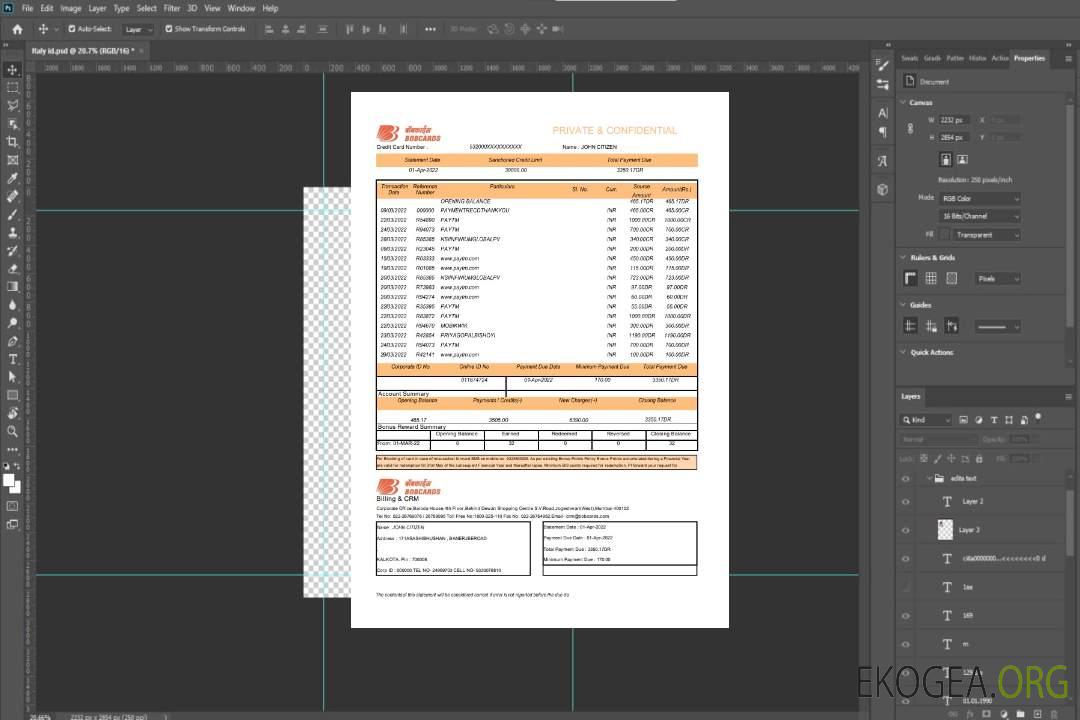Viewport: 1080px width, 720px height.
Task: Select the Hand tool
Action: pyautogui.click(x=12, y=413)
